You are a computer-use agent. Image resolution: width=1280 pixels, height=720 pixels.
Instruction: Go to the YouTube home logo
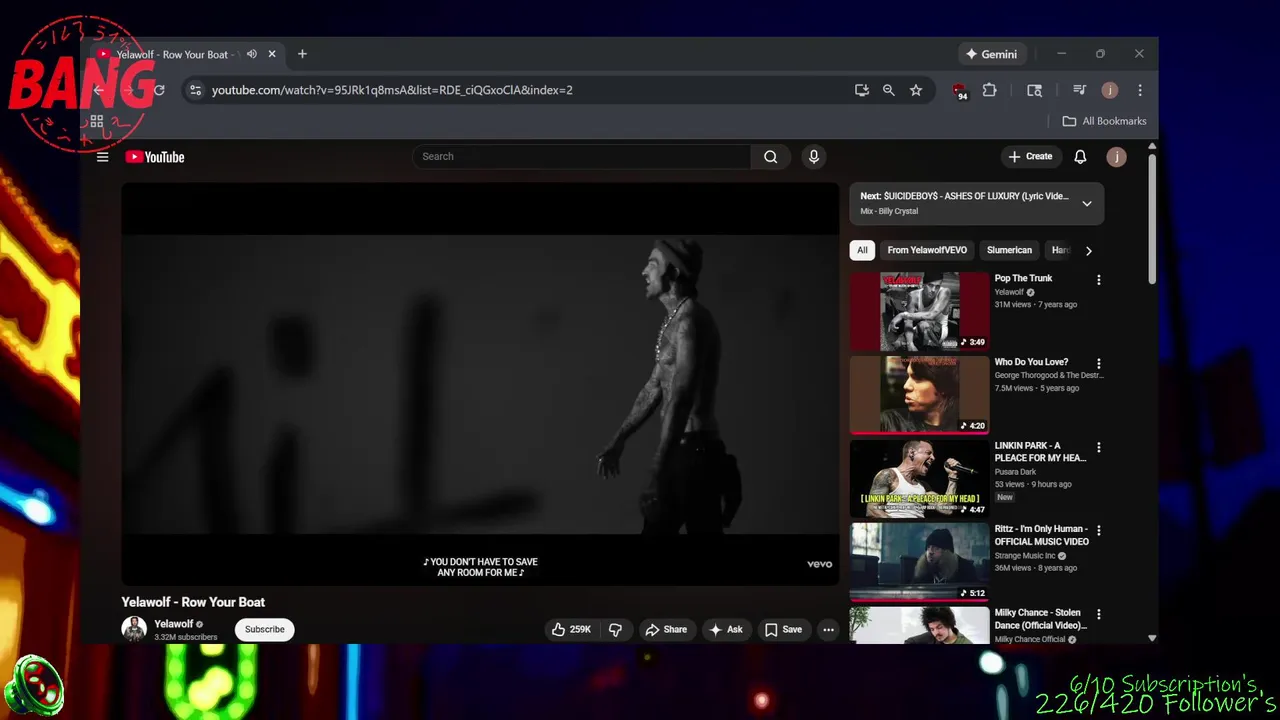155,157
